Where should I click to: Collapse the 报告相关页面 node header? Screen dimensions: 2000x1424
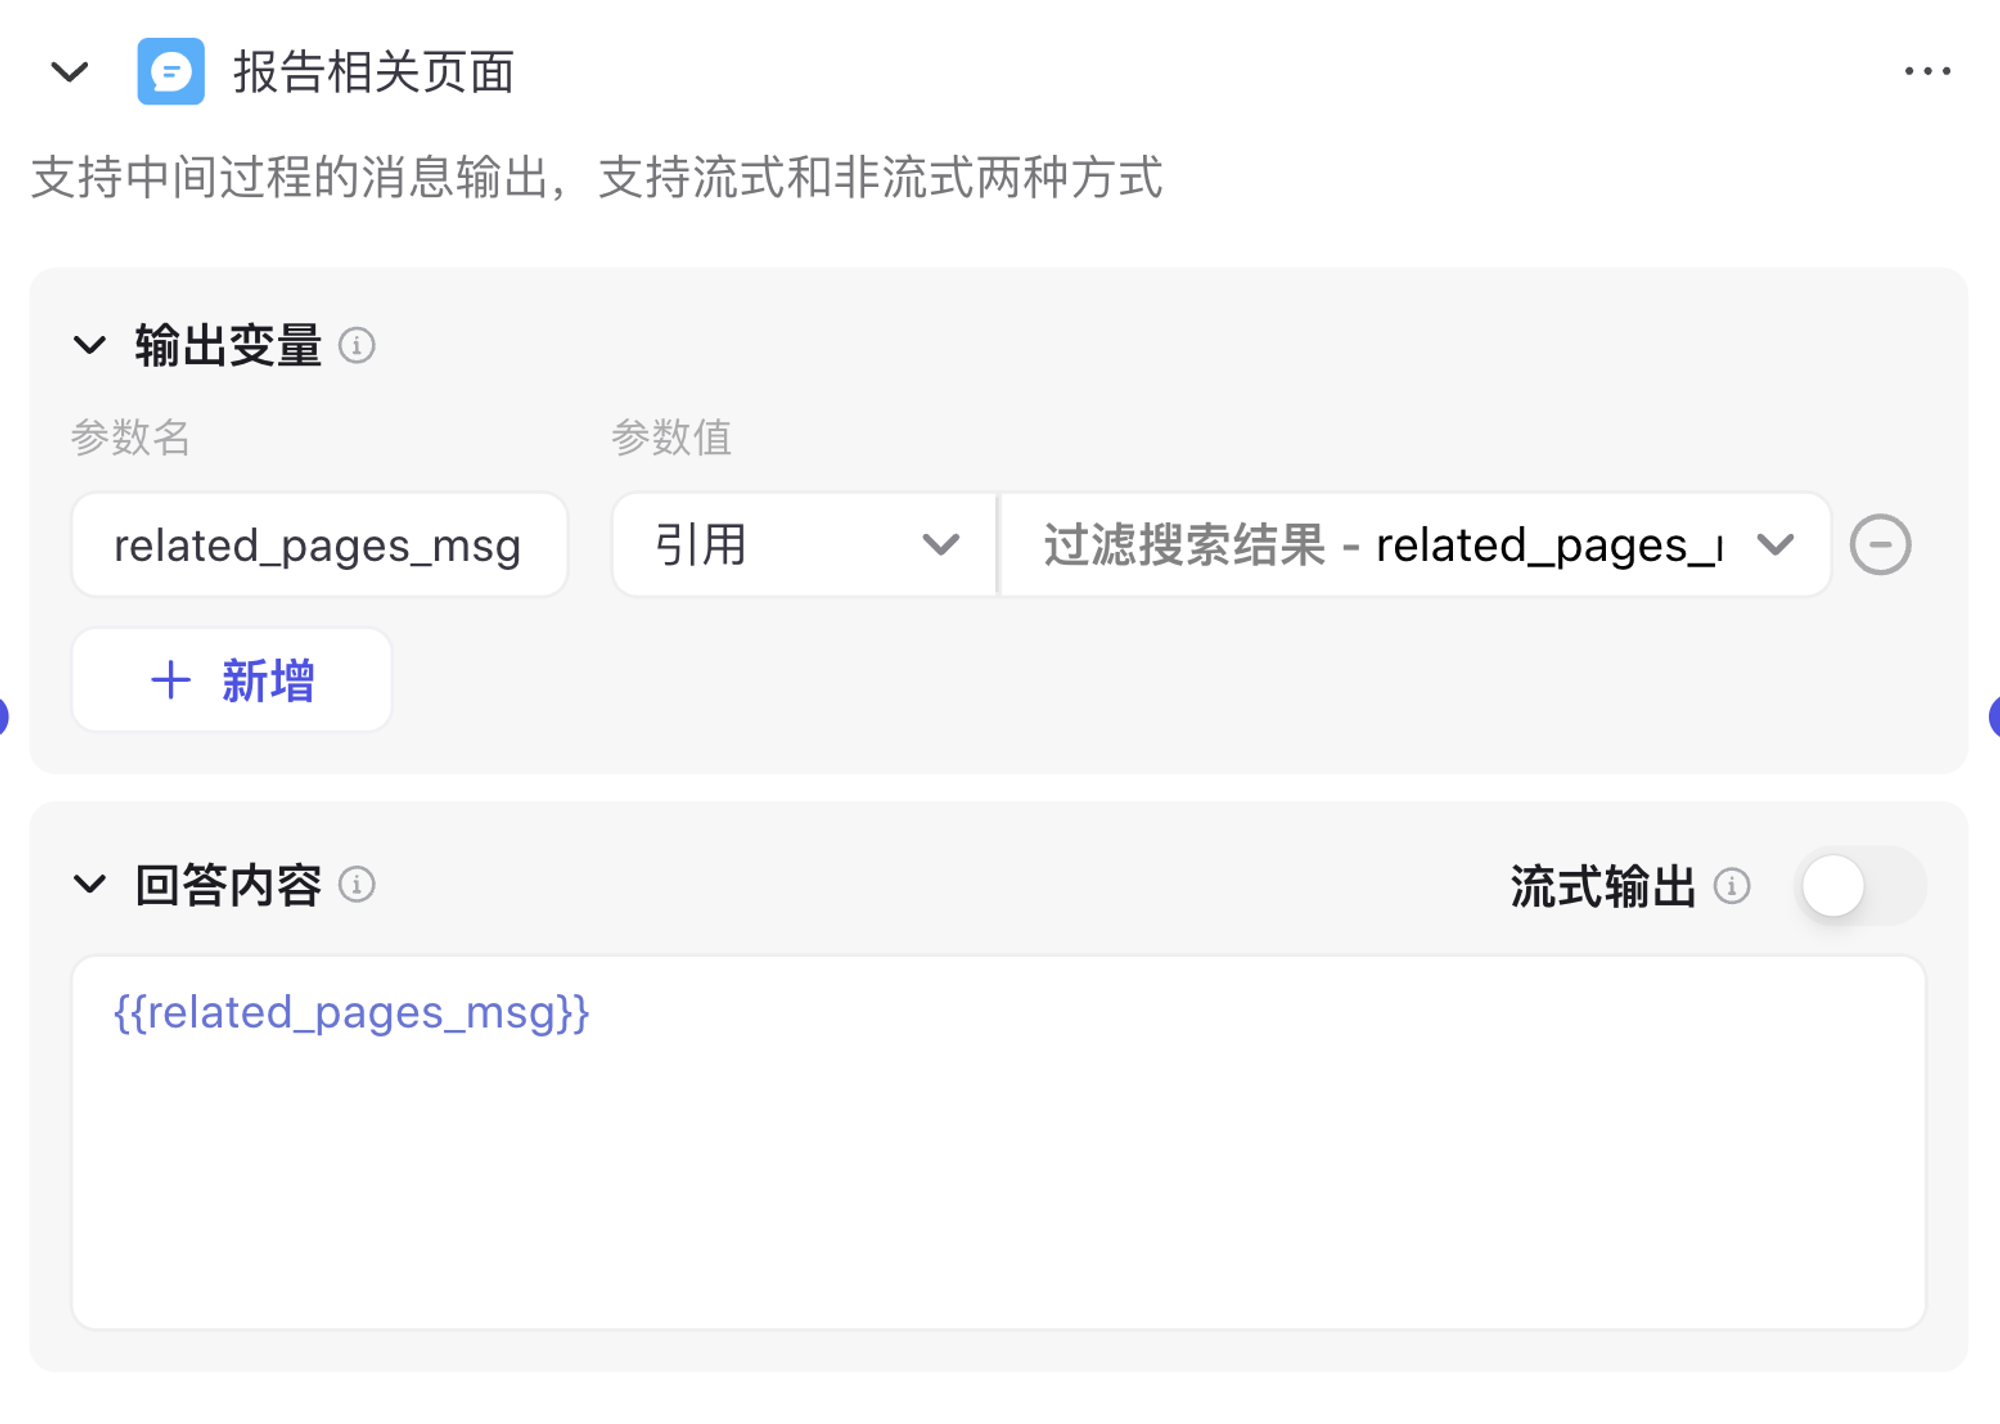click(68, 72)
